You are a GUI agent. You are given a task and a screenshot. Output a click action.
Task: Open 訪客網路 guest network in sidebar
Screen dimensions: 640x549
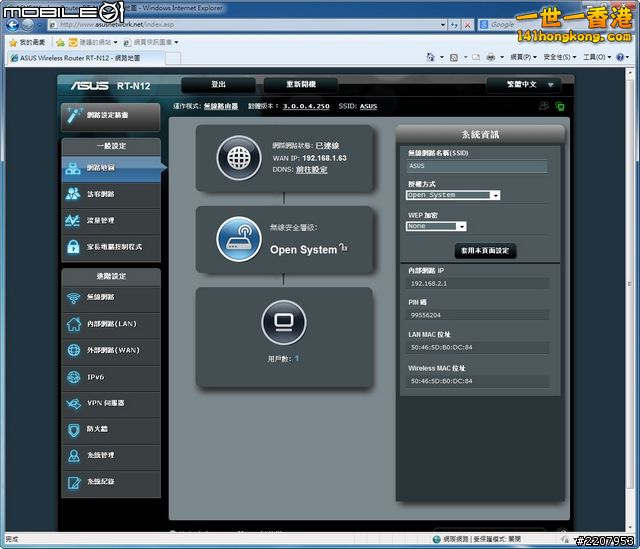(110, 194)
